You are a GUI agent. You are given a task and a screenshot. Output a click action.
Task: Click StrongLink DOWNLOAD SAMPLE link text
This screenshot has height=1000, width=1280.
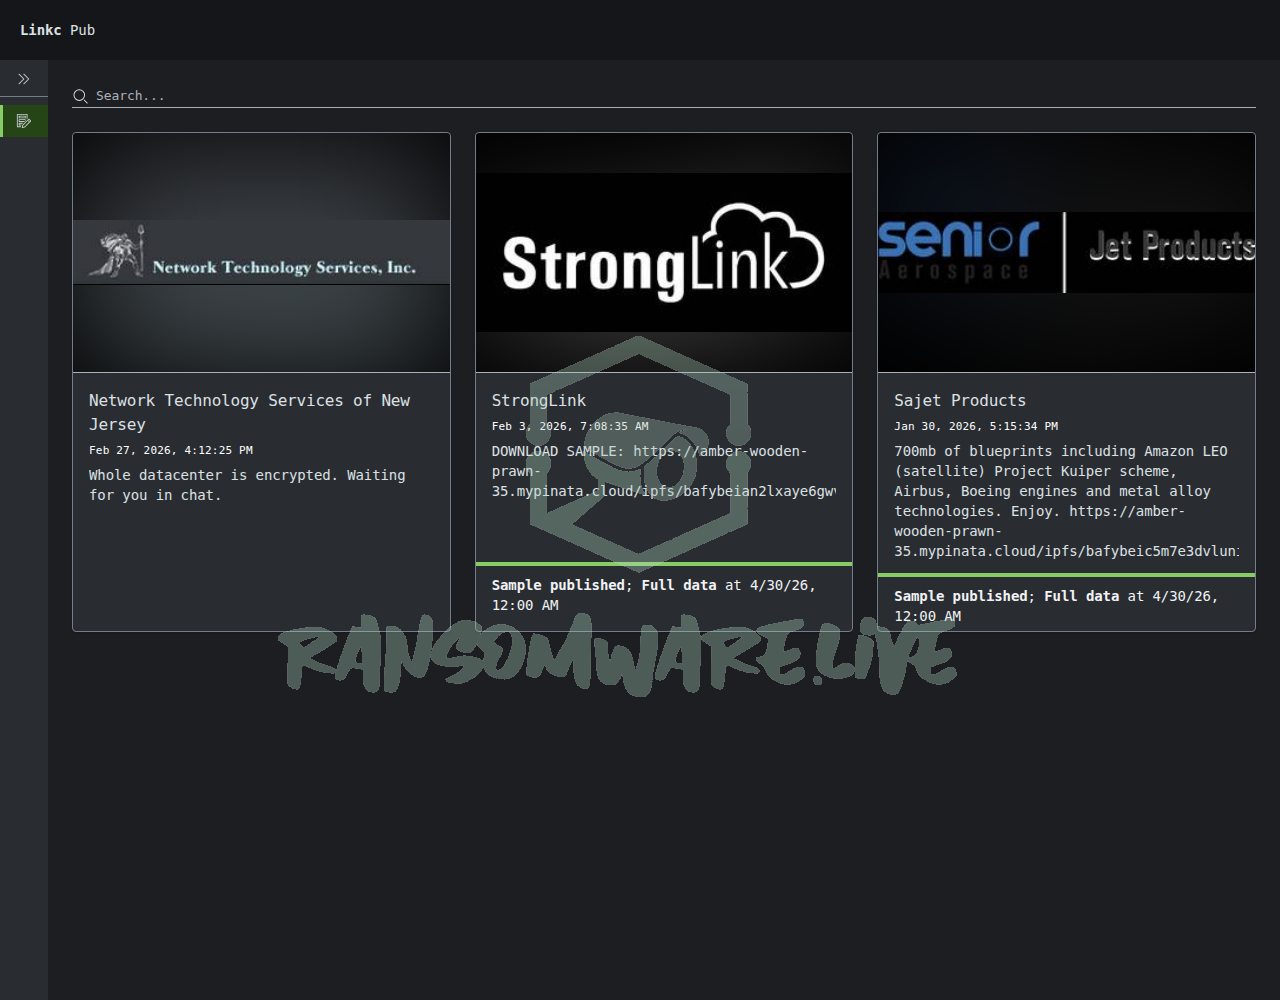coord(663,471)
